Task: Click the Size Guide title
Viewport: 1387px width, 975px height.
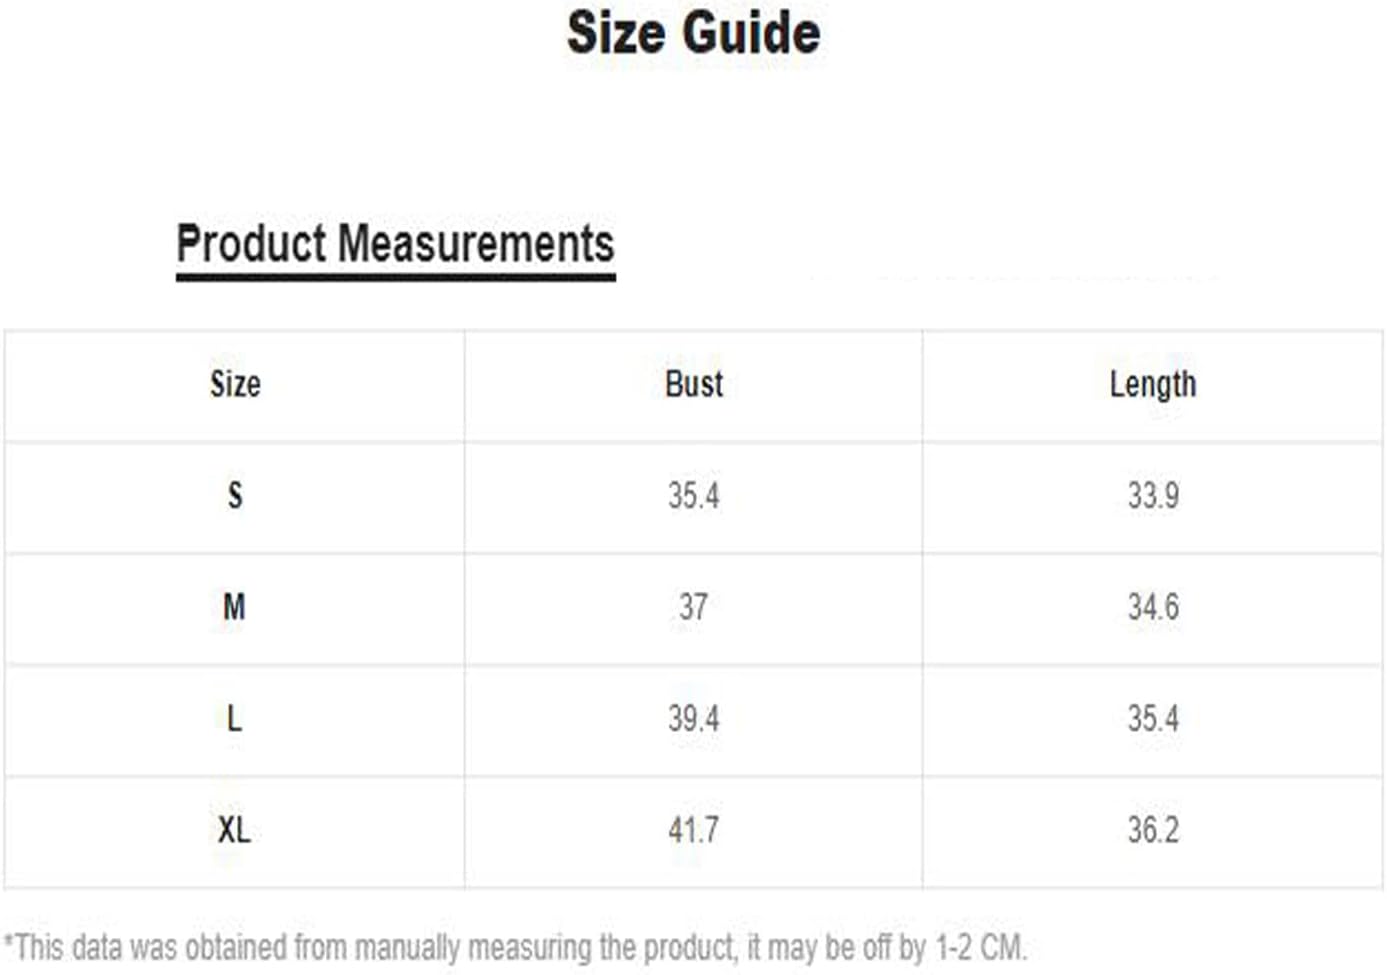Action: pos(693,32)
